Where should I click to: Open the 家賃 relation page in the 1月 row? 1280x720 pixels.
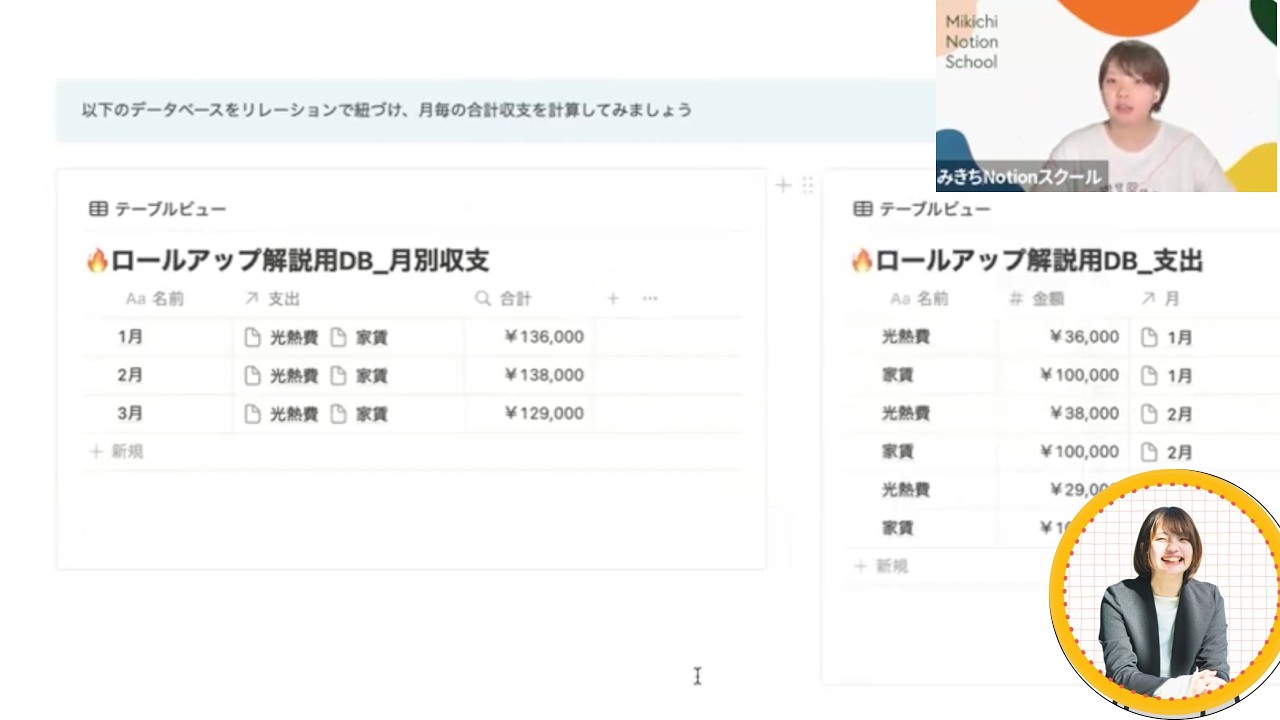tap(359, 337)
